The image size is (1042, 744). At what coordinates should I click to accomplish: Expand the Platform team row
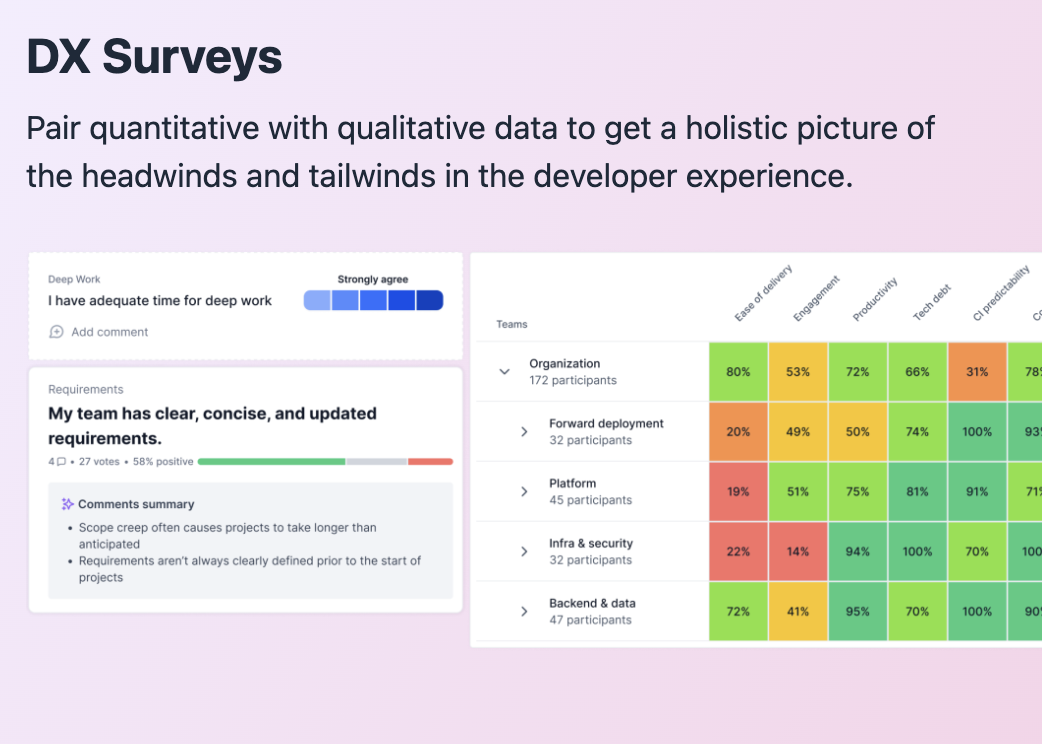click(x=524, y=492)
